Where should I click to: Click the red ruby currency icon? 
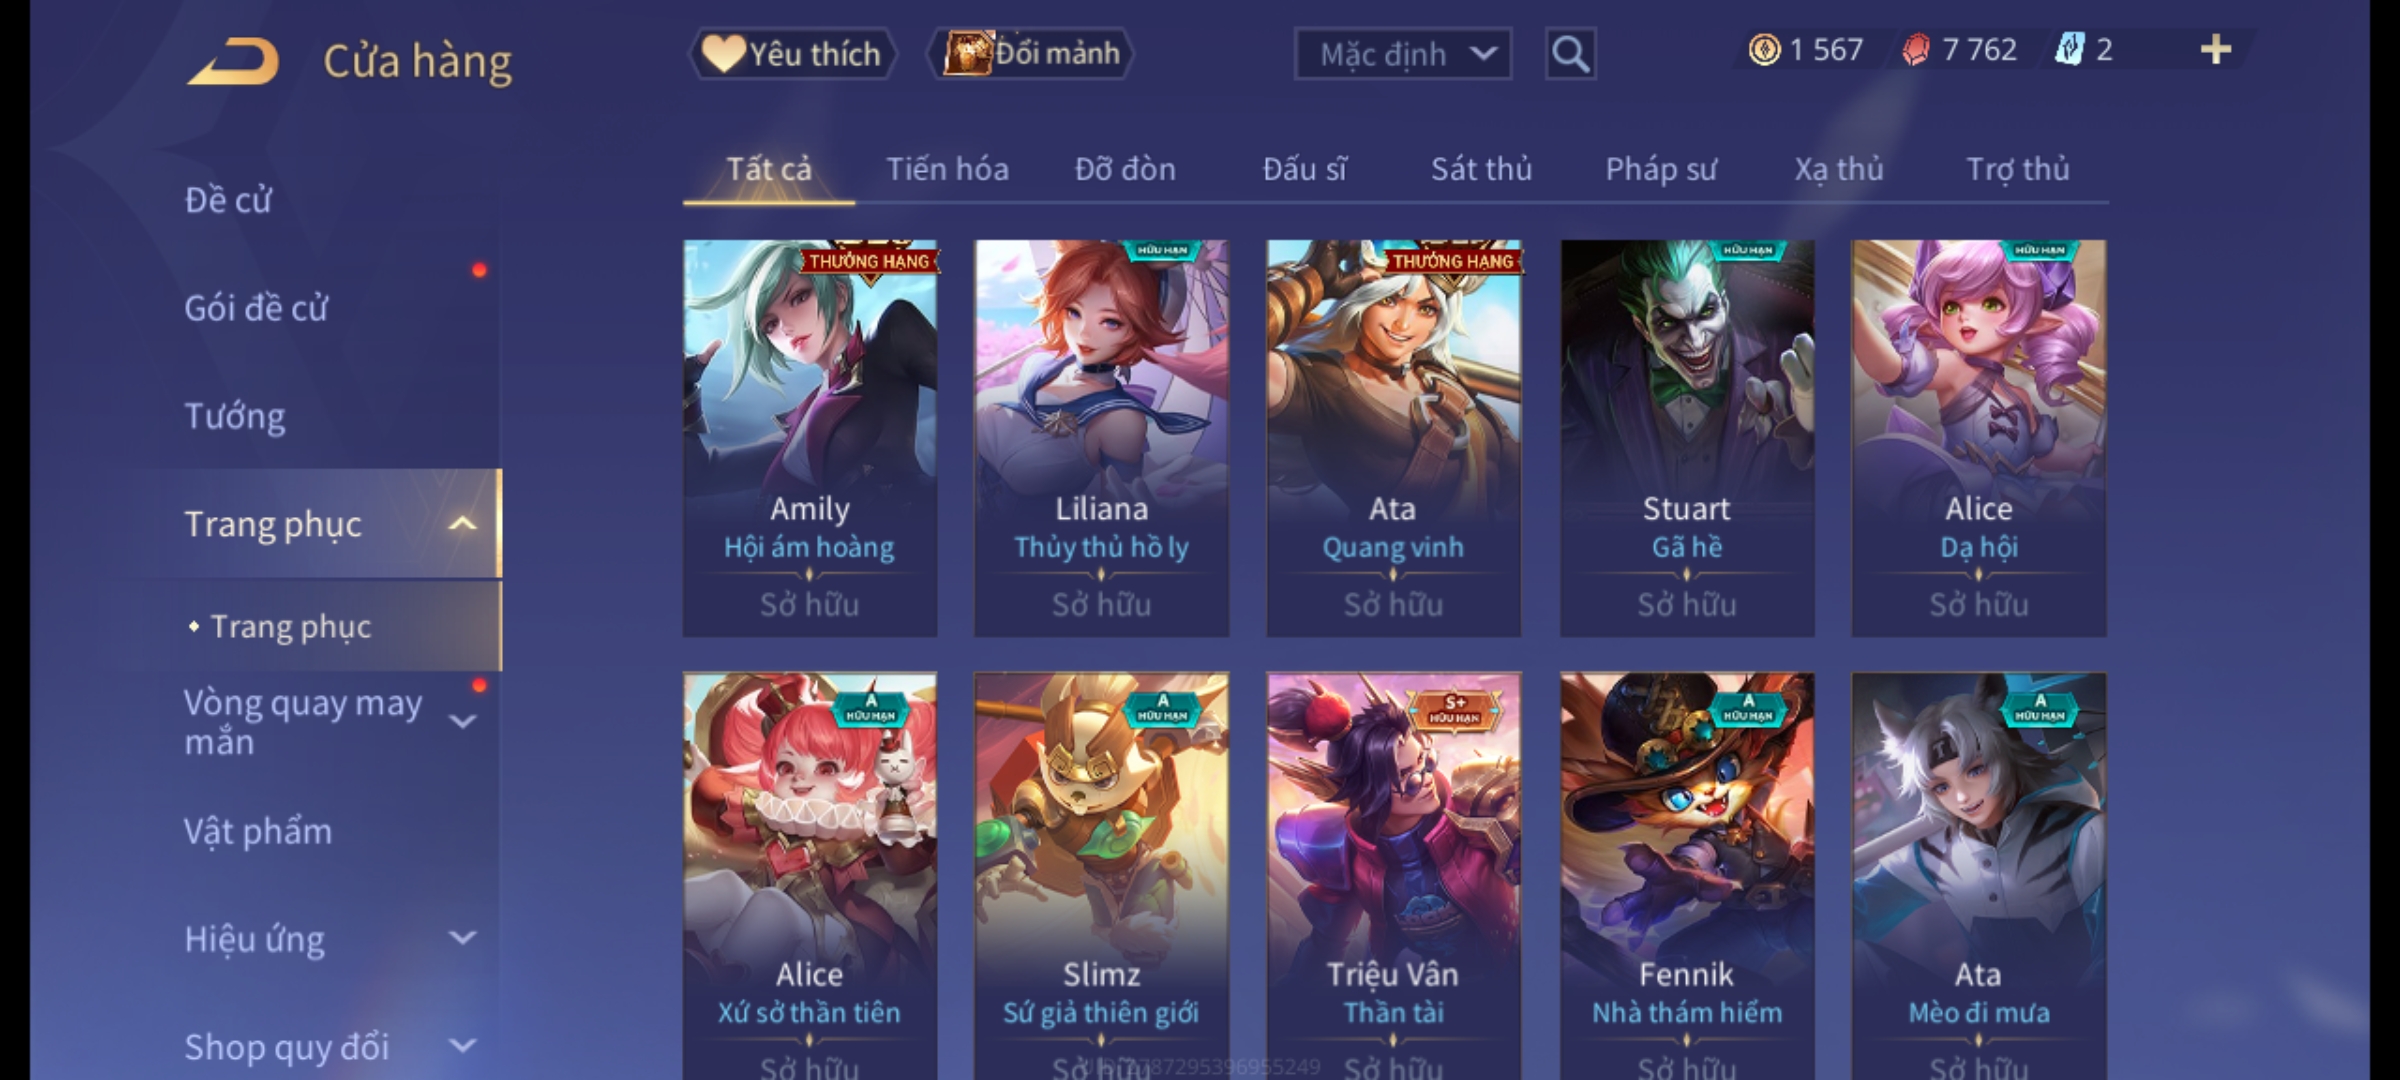(1915, 50)
